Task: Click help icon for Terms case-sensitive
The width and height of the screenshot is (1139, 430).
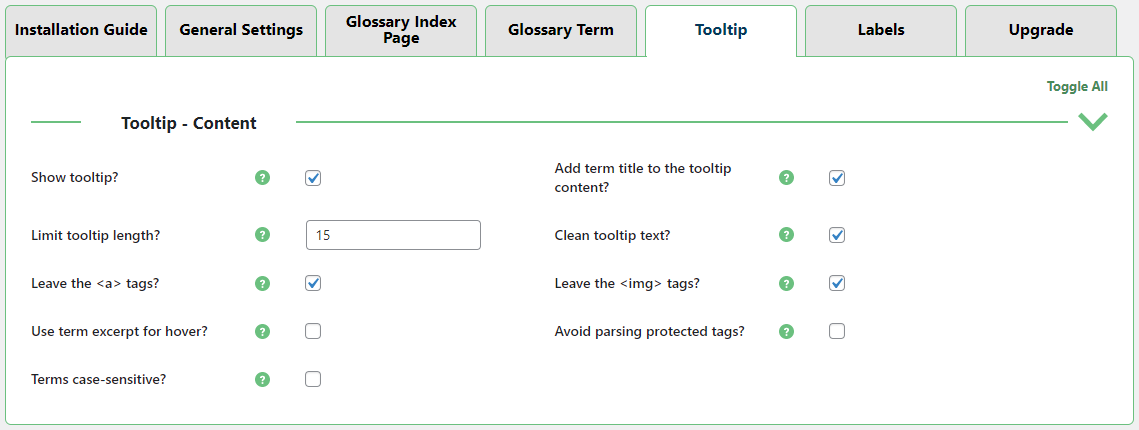Action: (x=262, y=379)
